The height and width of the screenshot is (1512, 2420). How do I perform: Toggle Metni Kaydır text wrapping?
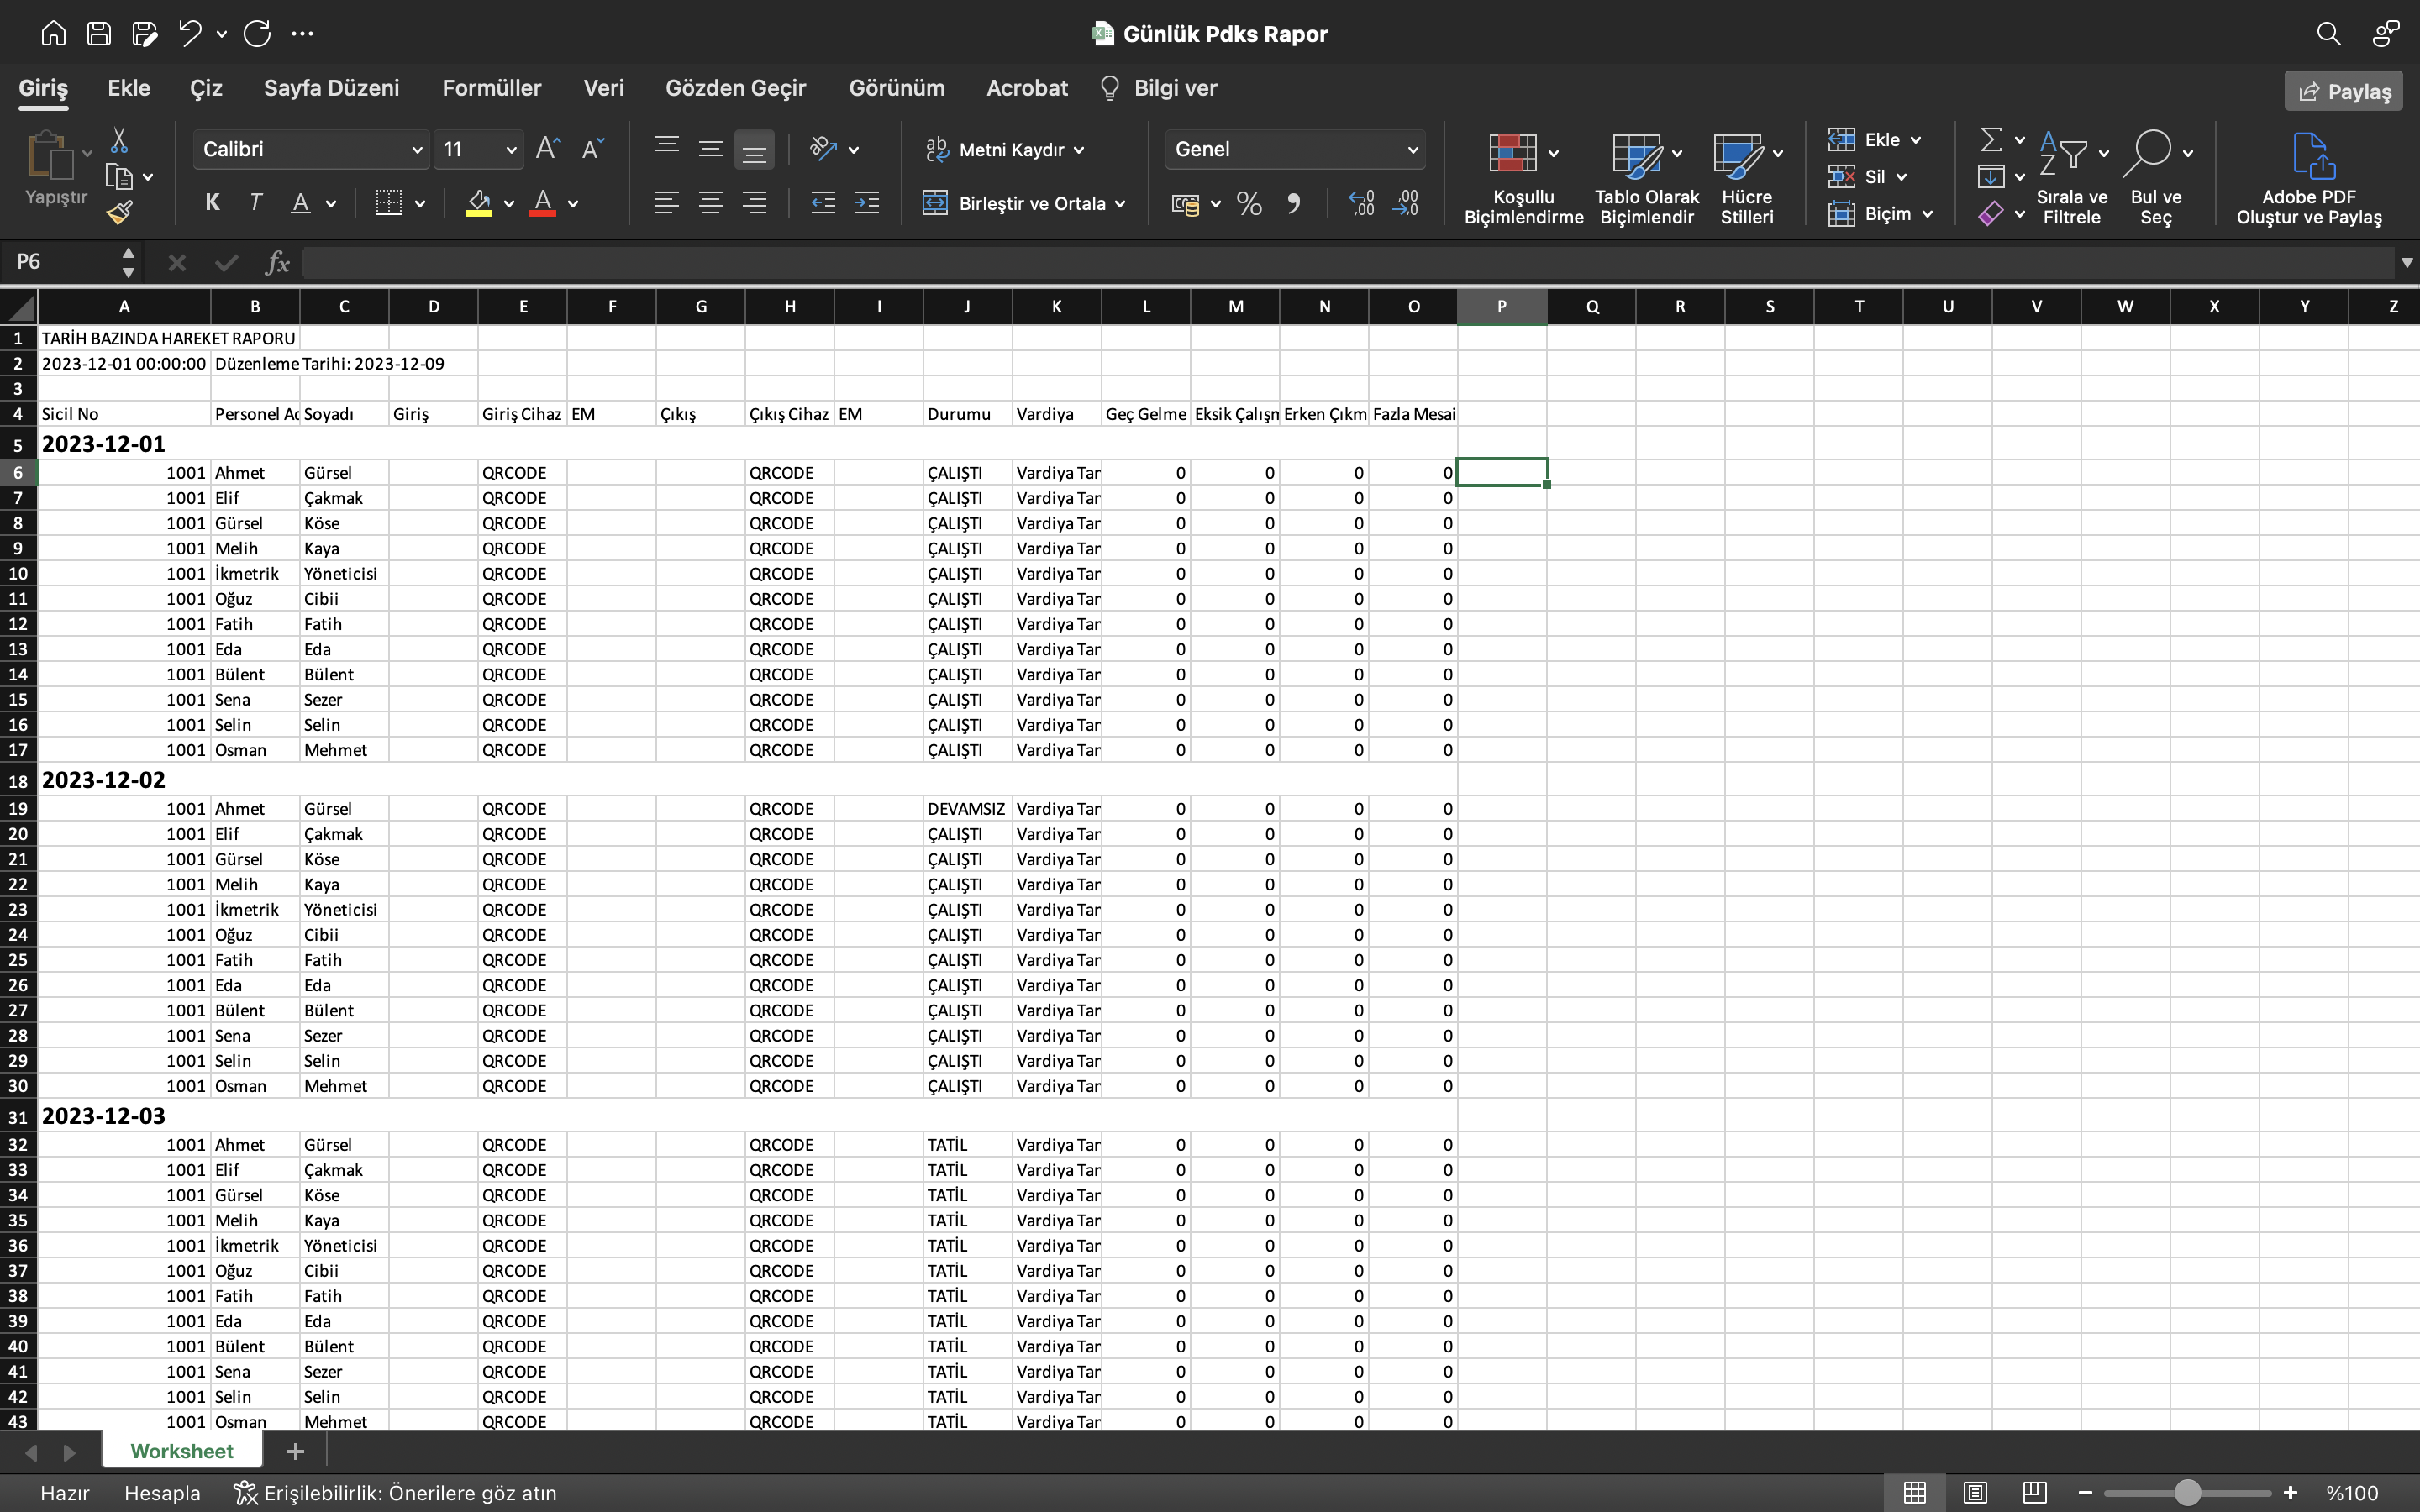pos(1005,150)
